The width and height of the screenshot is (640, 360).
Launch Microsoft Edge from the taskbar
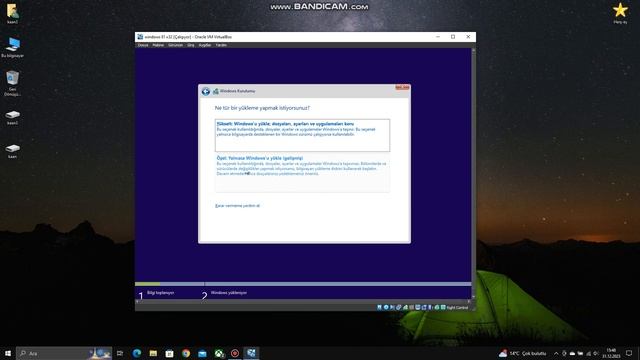tap(137, 353)
